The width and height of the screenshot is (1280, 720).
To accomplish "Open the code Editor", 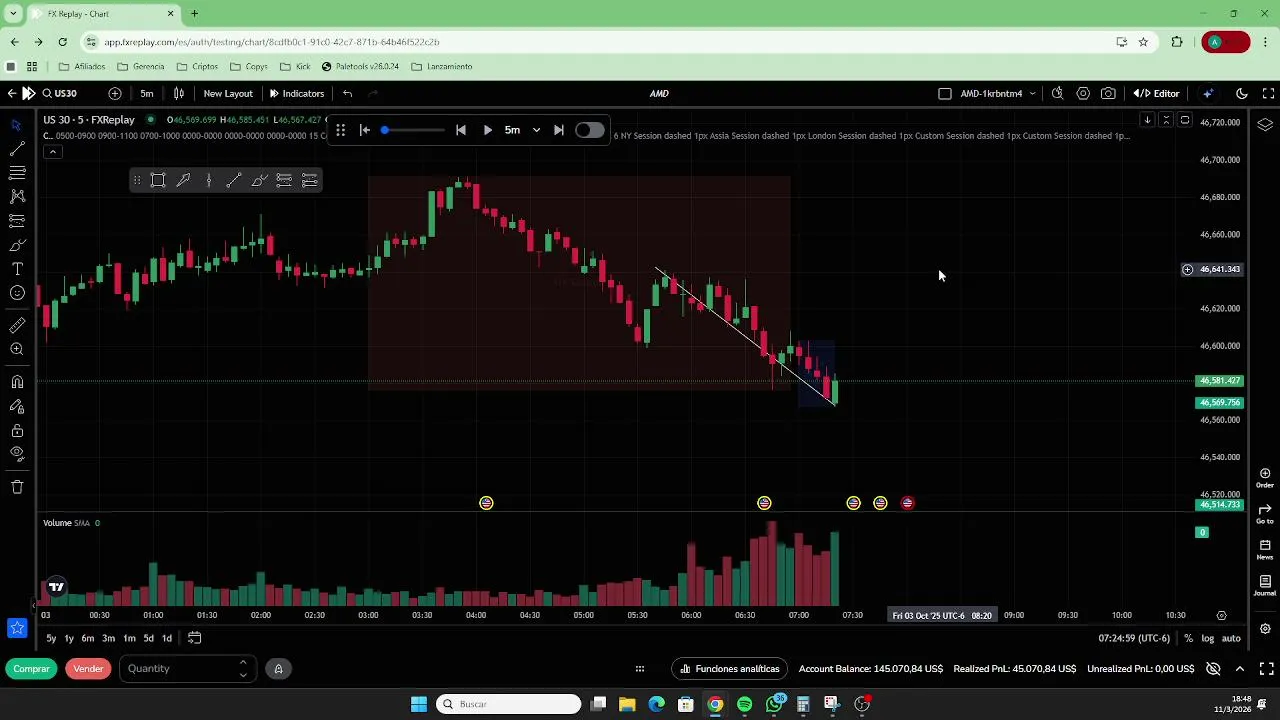I will pyautogui.click(x=1157, y=93).
